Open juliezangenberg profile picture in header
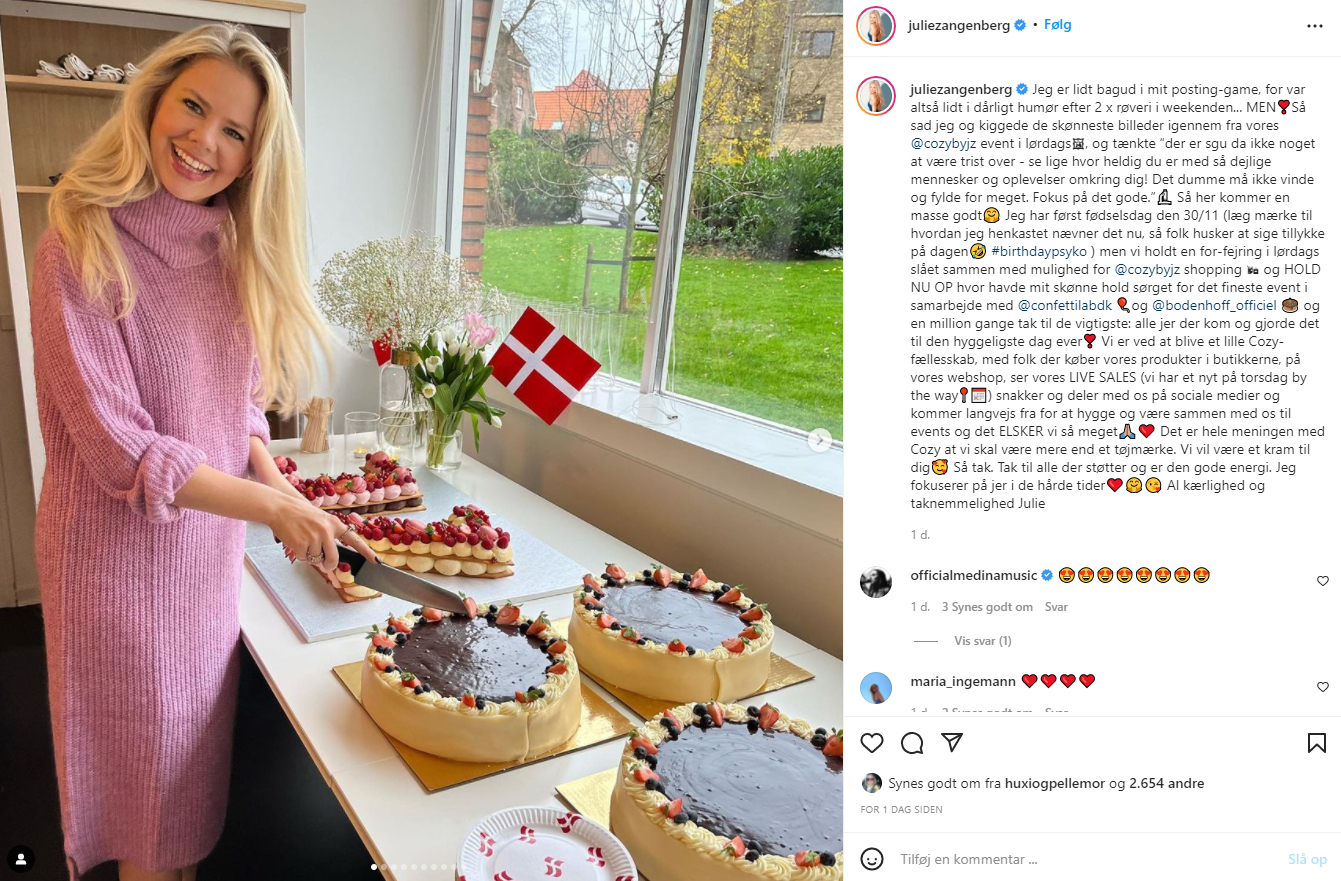This screenshot has width=1341, height=881. (876, 26)
